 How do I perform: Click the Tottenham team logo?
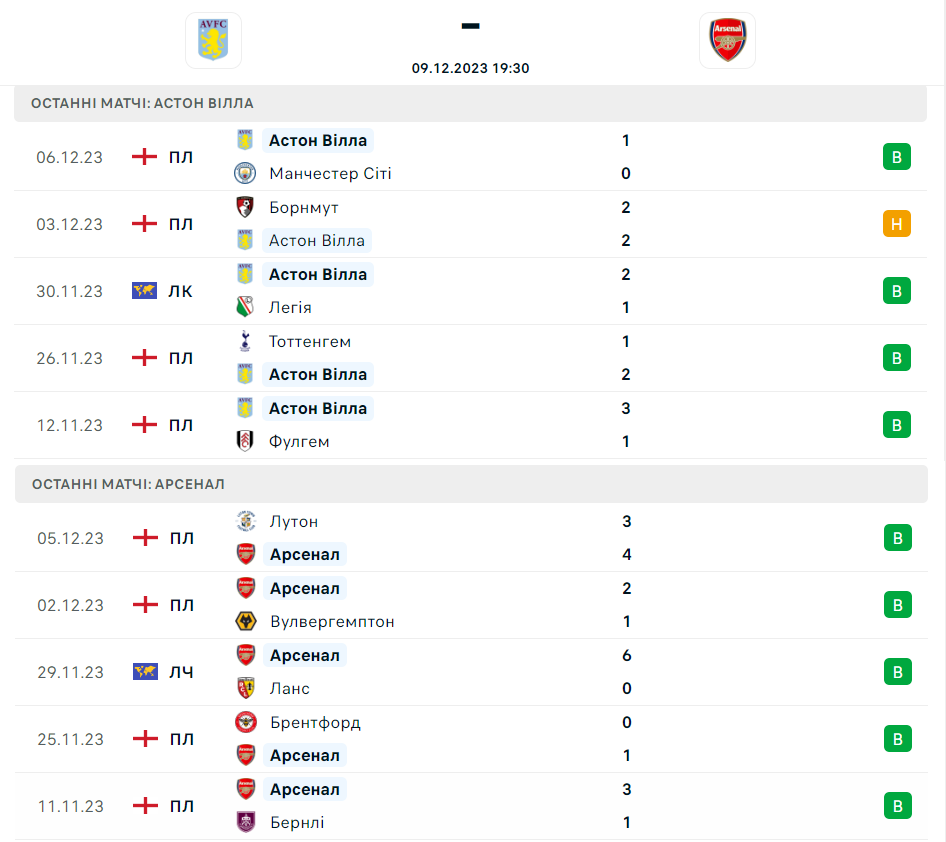245,341
